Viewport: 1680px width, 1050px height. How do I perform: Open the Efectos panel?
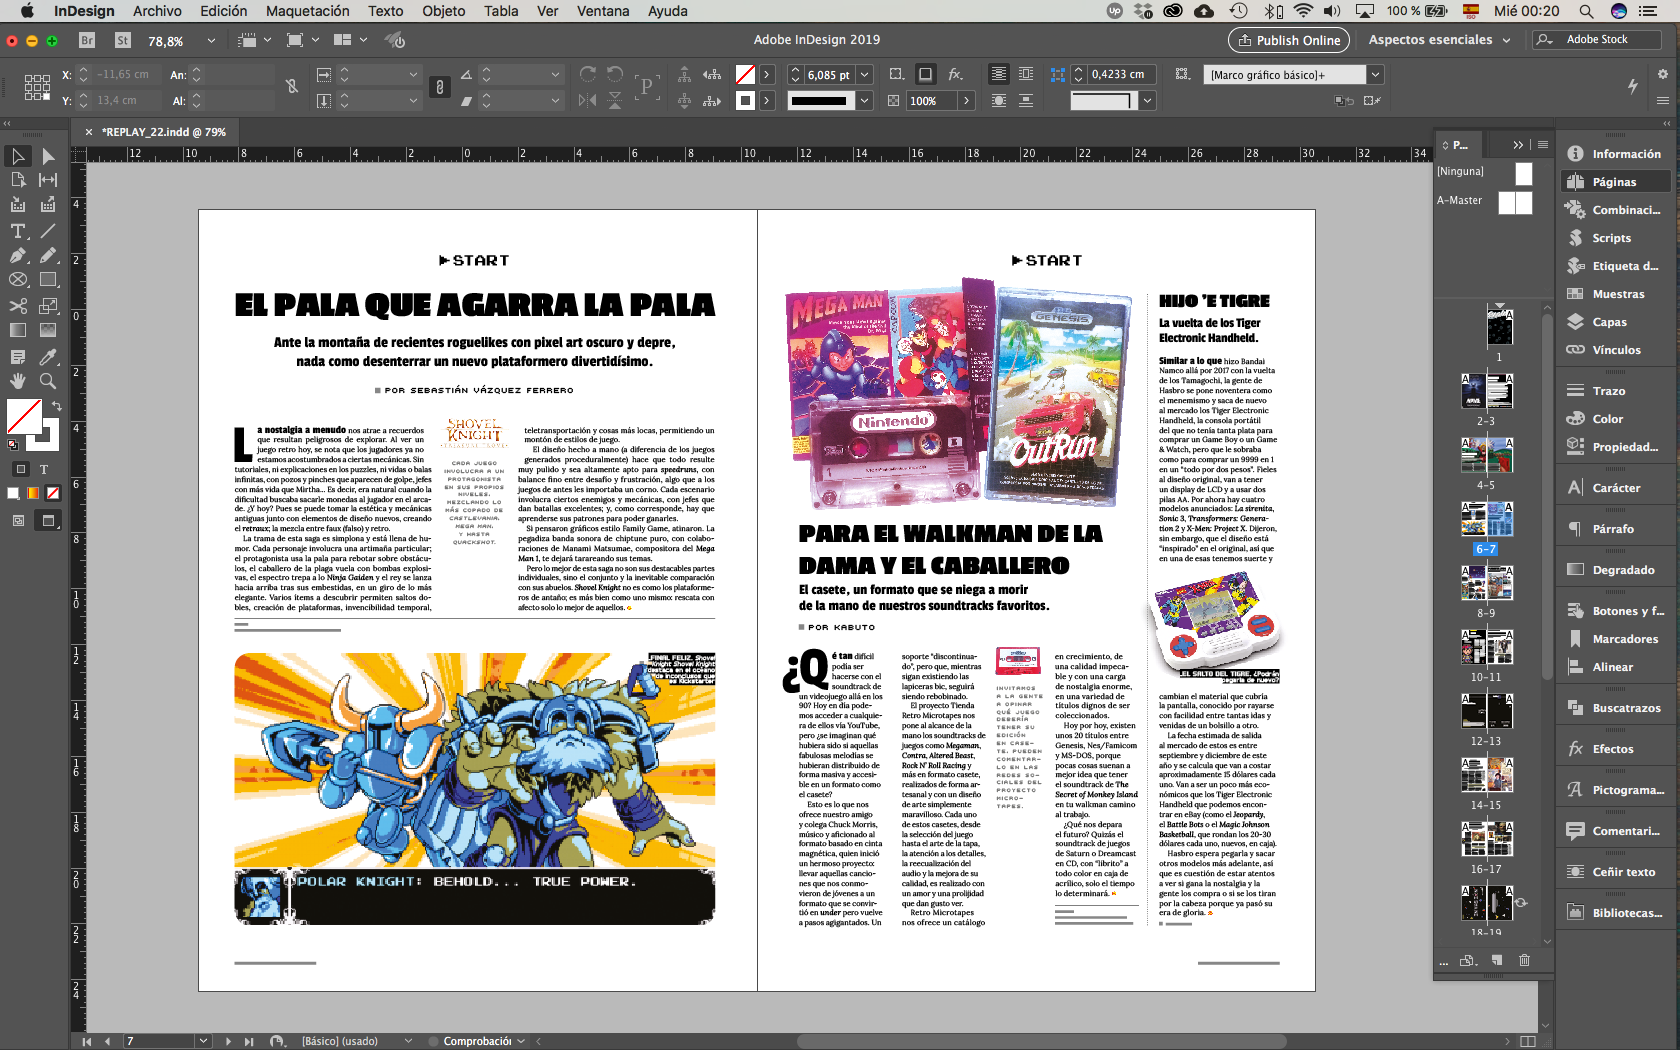click(x=1612, y=749)
